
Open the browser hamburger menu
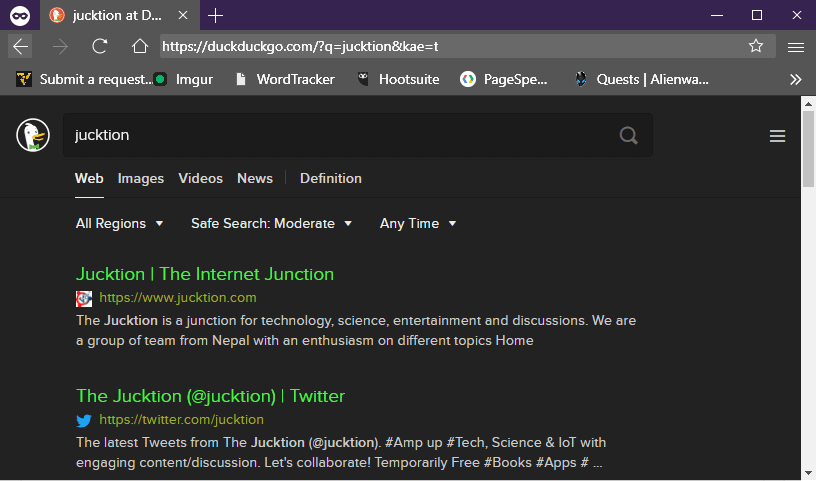click(796, 47)
